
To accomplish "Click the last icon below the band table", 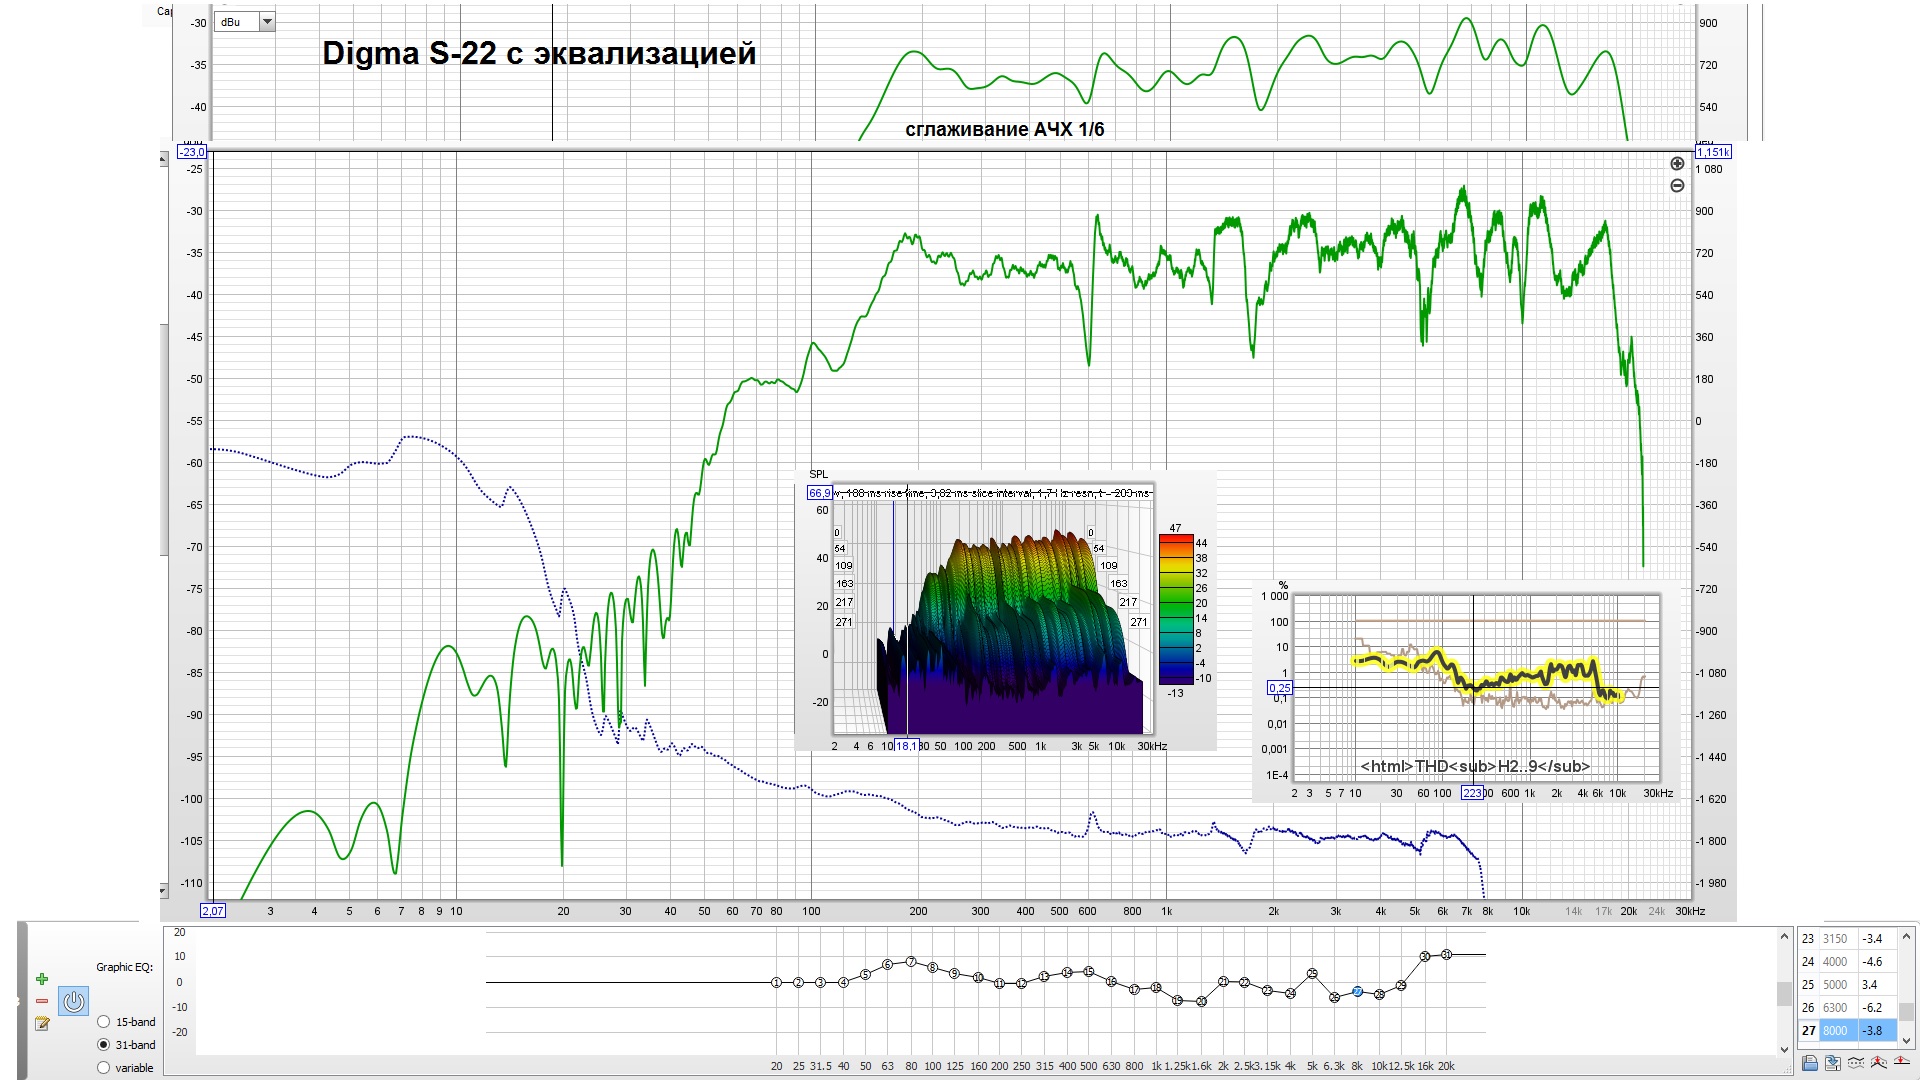I will (1901, 1063).
